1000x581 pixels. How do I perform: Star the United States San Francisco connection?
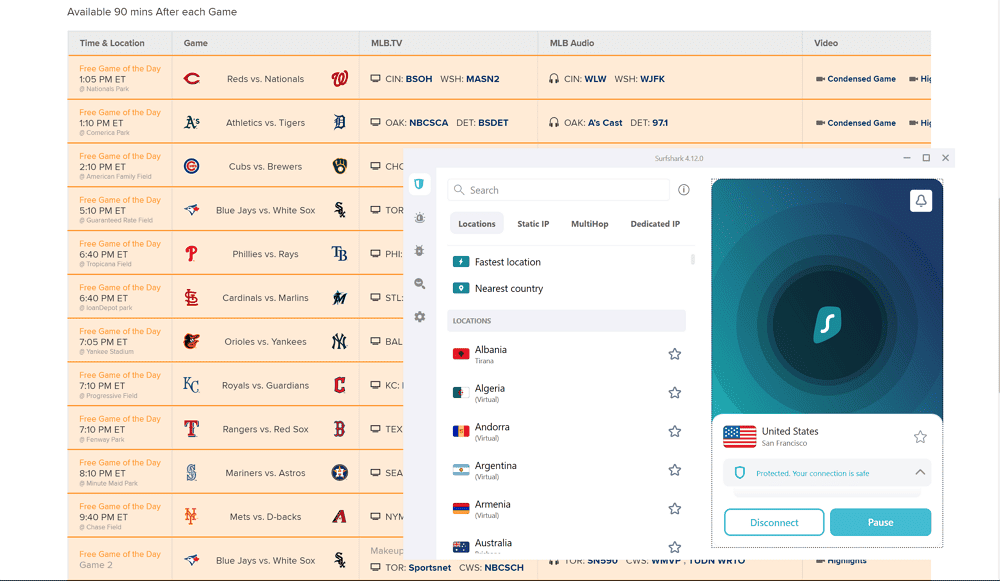pyautogui.click(x=920, y=437)
